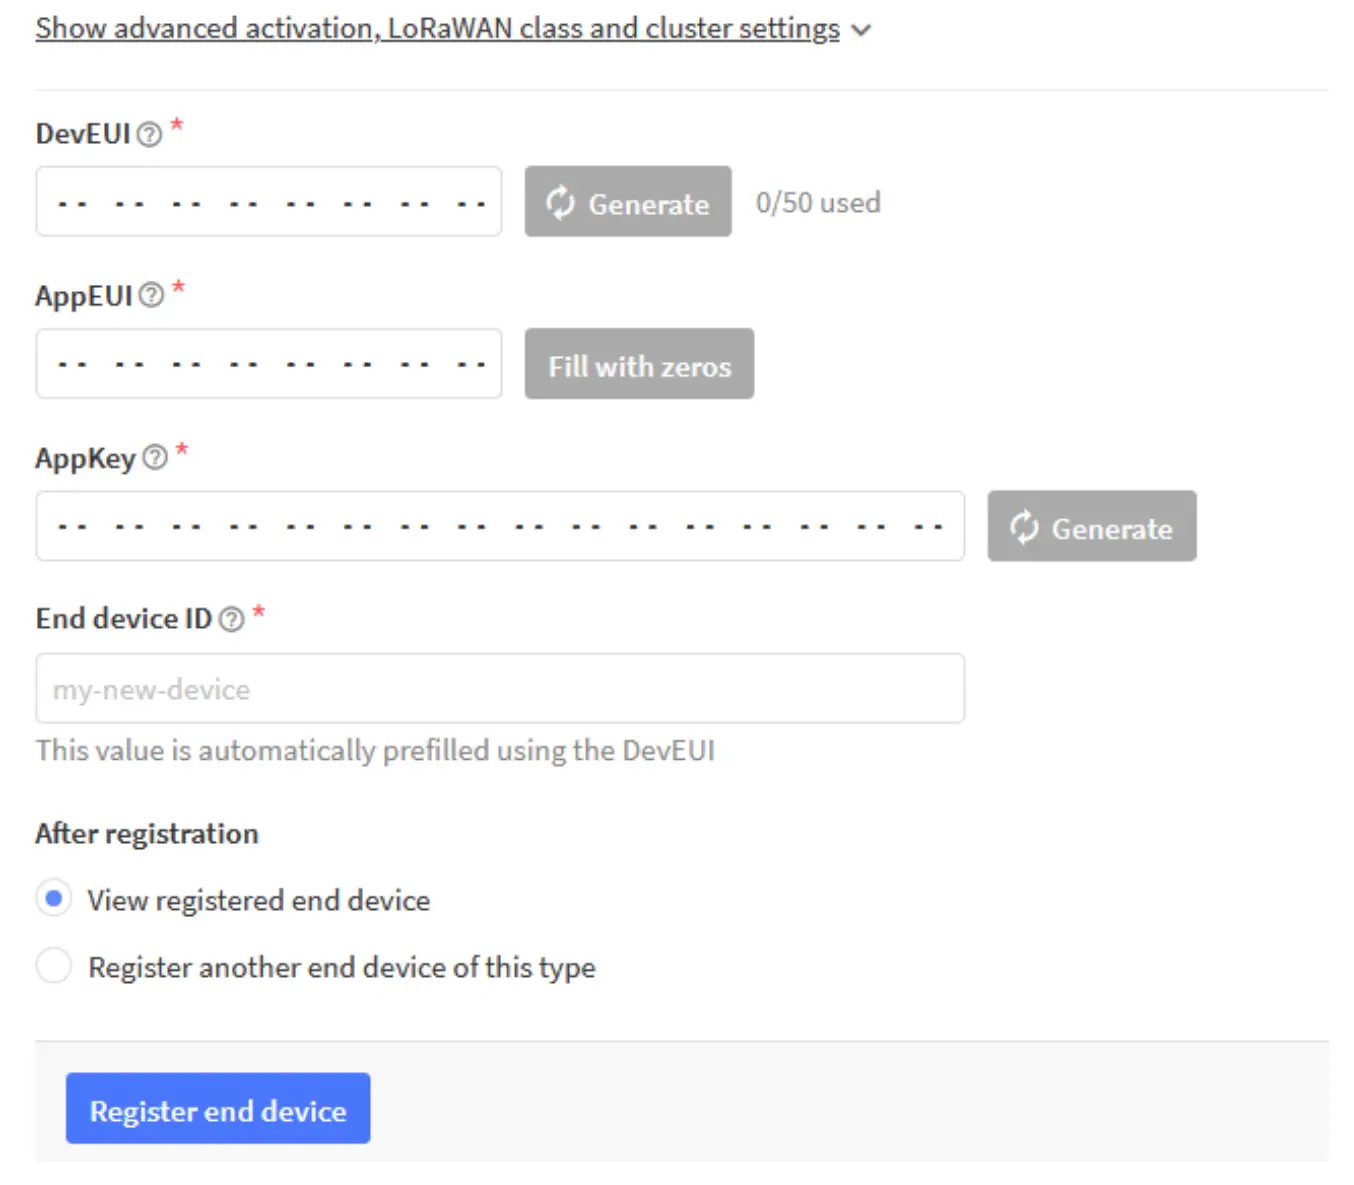Select "View registered end device" option
The width and height of the screenshot is (1354, 1185).
[54, 898]
